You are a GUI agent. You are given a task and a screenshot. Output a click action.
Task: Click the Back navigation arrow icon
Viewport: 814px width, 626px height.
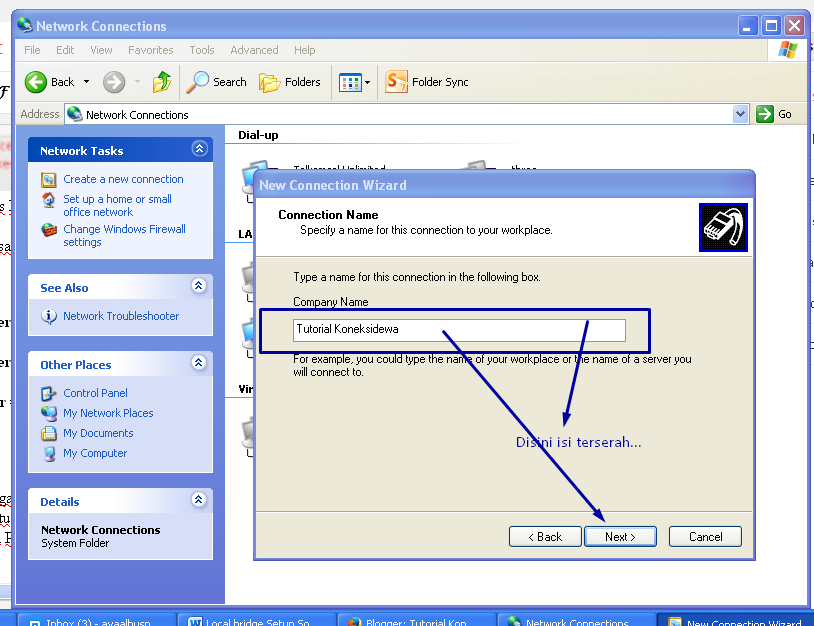pos(34,82)
